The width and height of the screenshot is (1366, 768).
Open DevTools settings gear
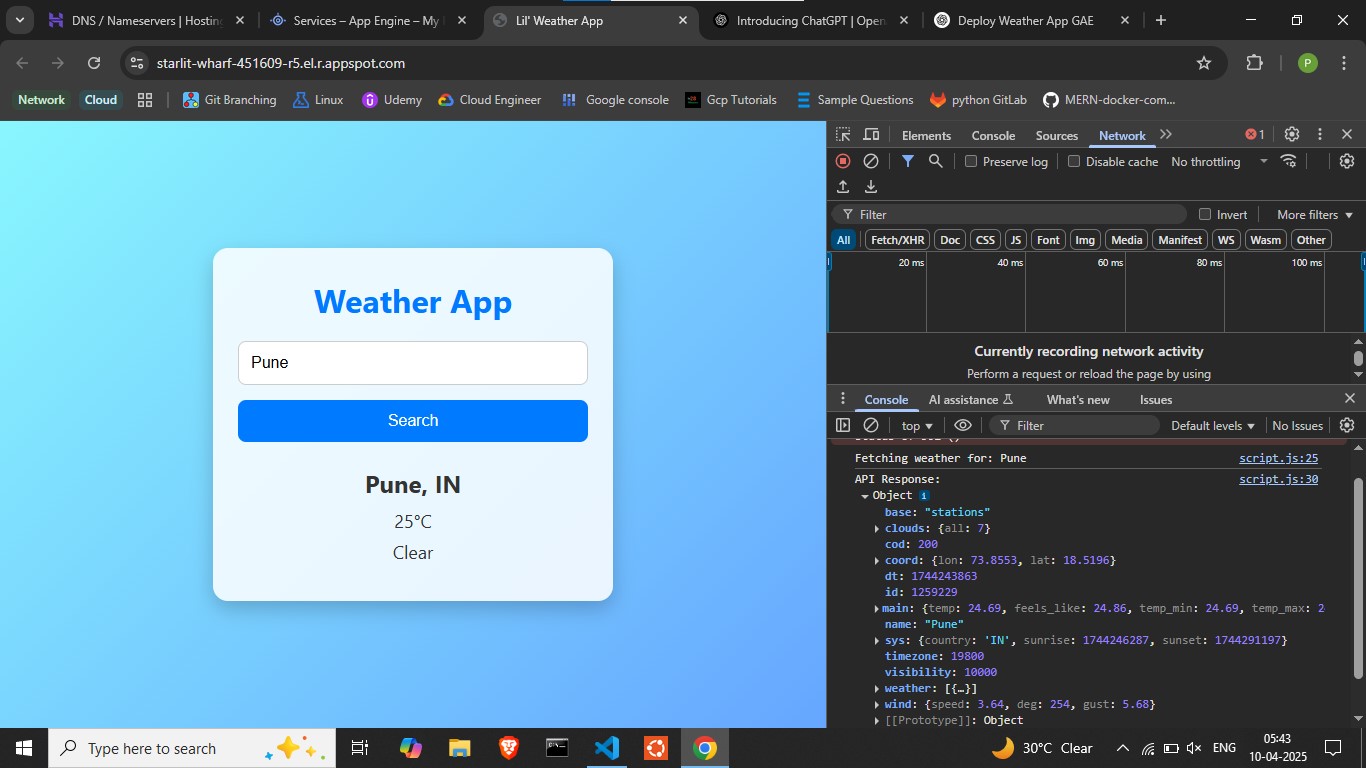(1291, 134)
